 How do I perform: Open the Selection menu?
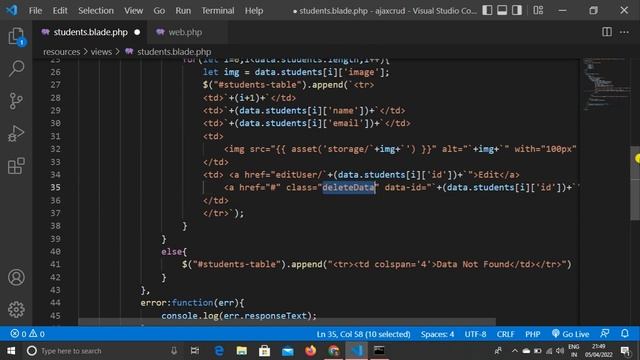(x=96, y=11)
